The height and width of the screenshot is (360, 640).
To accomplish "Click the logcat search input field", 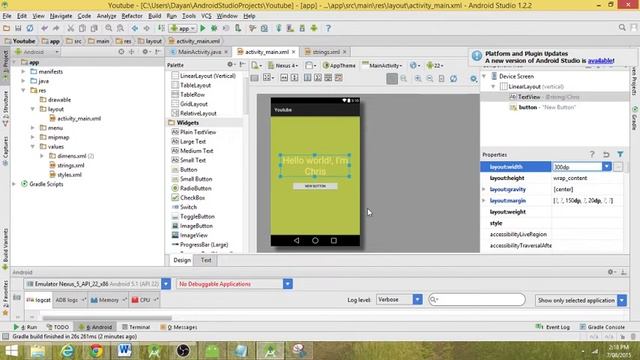I will (x=477, y=300).
